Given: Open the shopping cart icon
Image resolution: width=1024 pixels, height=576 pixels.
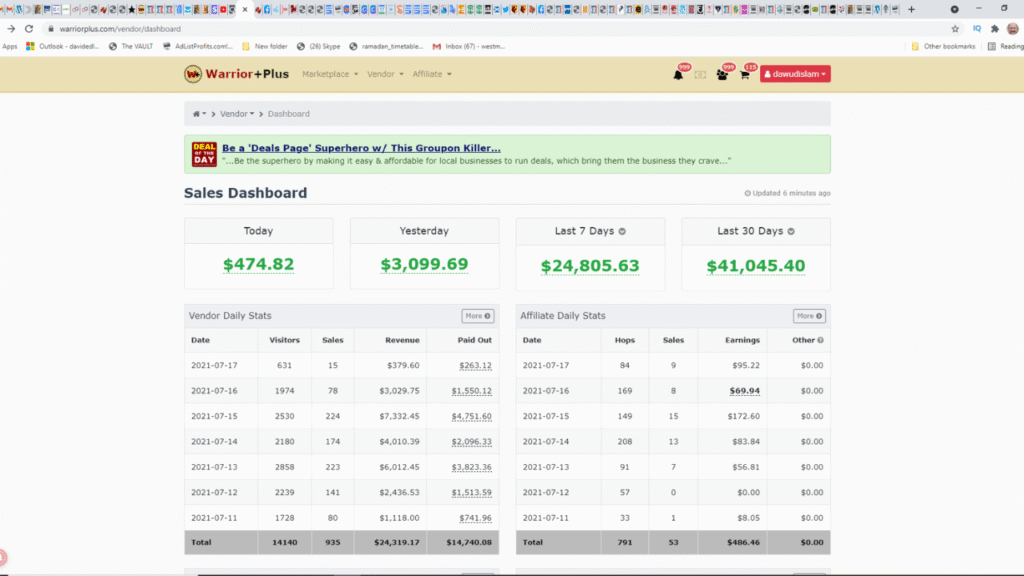Looking at the screenshot, I should pyautogui.click(x=744, y=74).
